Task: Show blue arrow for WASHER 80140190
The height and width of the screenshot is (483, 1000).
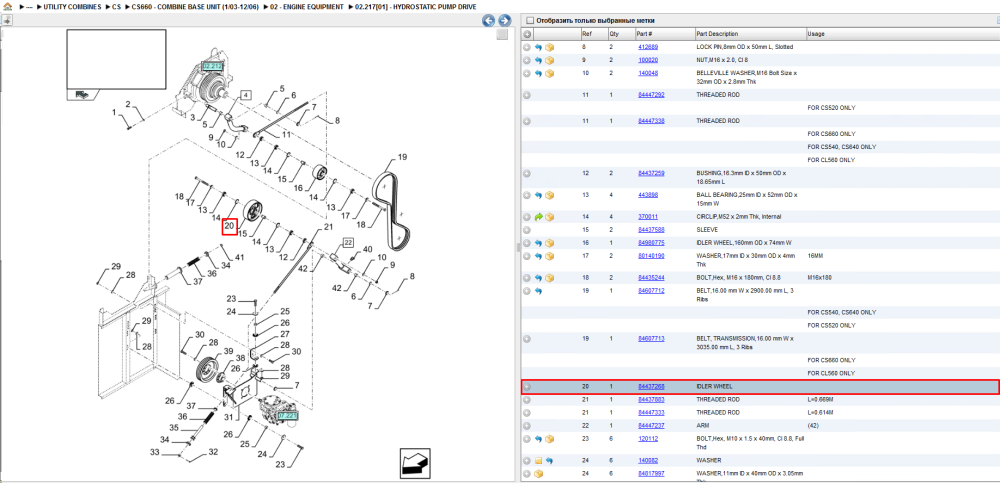Action: [538, 256]
